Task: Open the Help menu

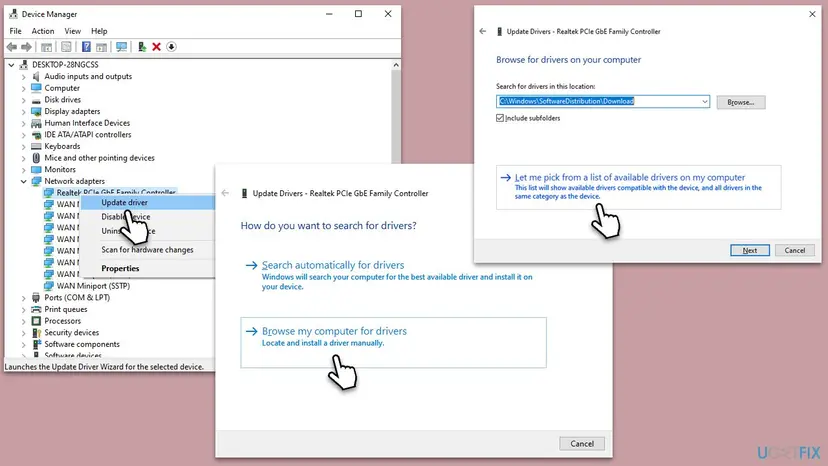Action: (x=99, y=31)
